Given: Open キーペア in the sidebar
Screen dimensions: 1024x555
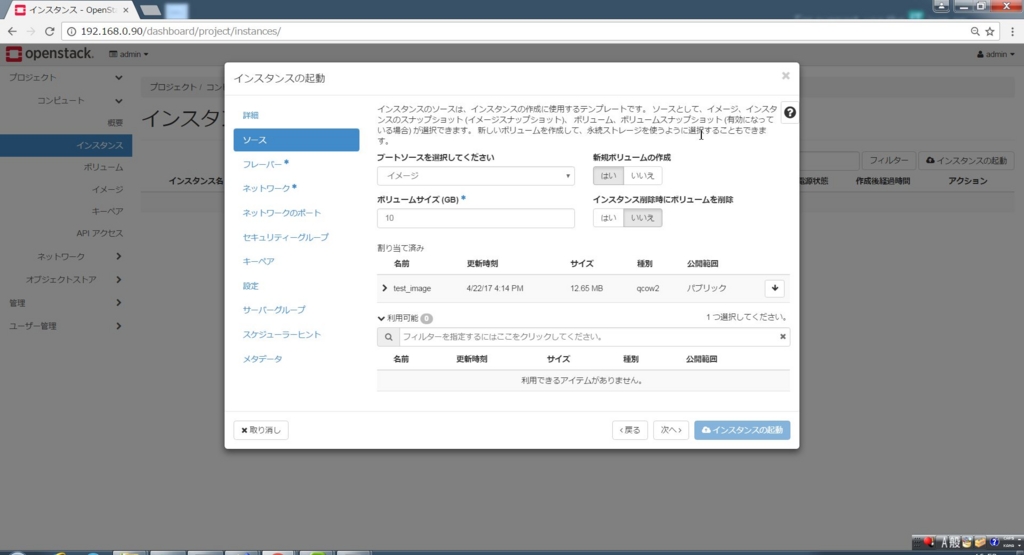Looking at the screenshot, I should click(x=107, y=212).
